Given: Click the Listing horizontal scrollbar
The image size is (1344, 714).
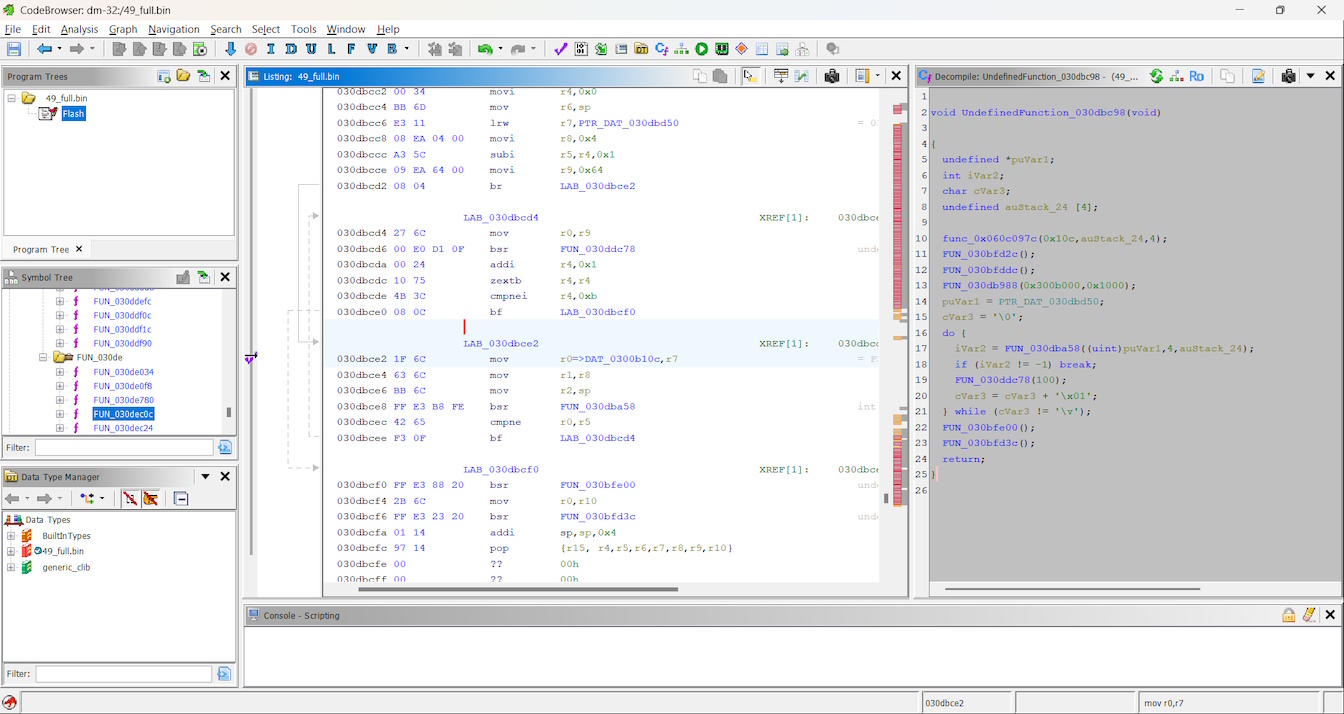Looking at the screenshot, I should (x=517, y=589).
